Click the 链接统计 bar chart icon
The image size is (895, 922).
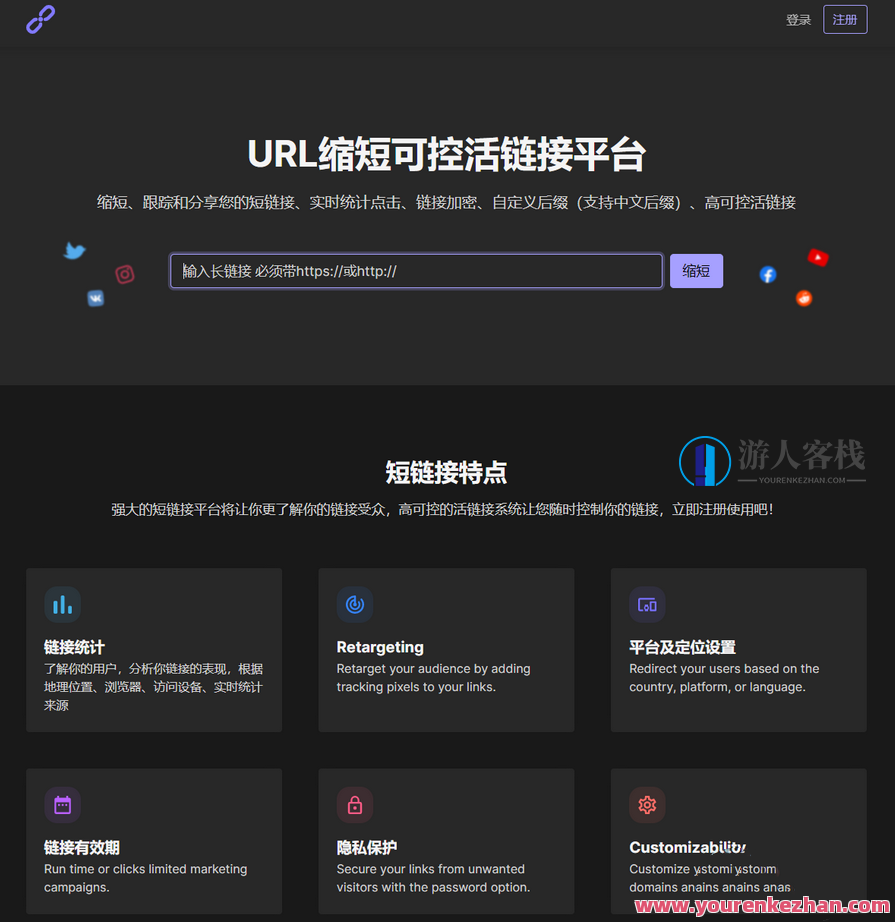[63, 604]
